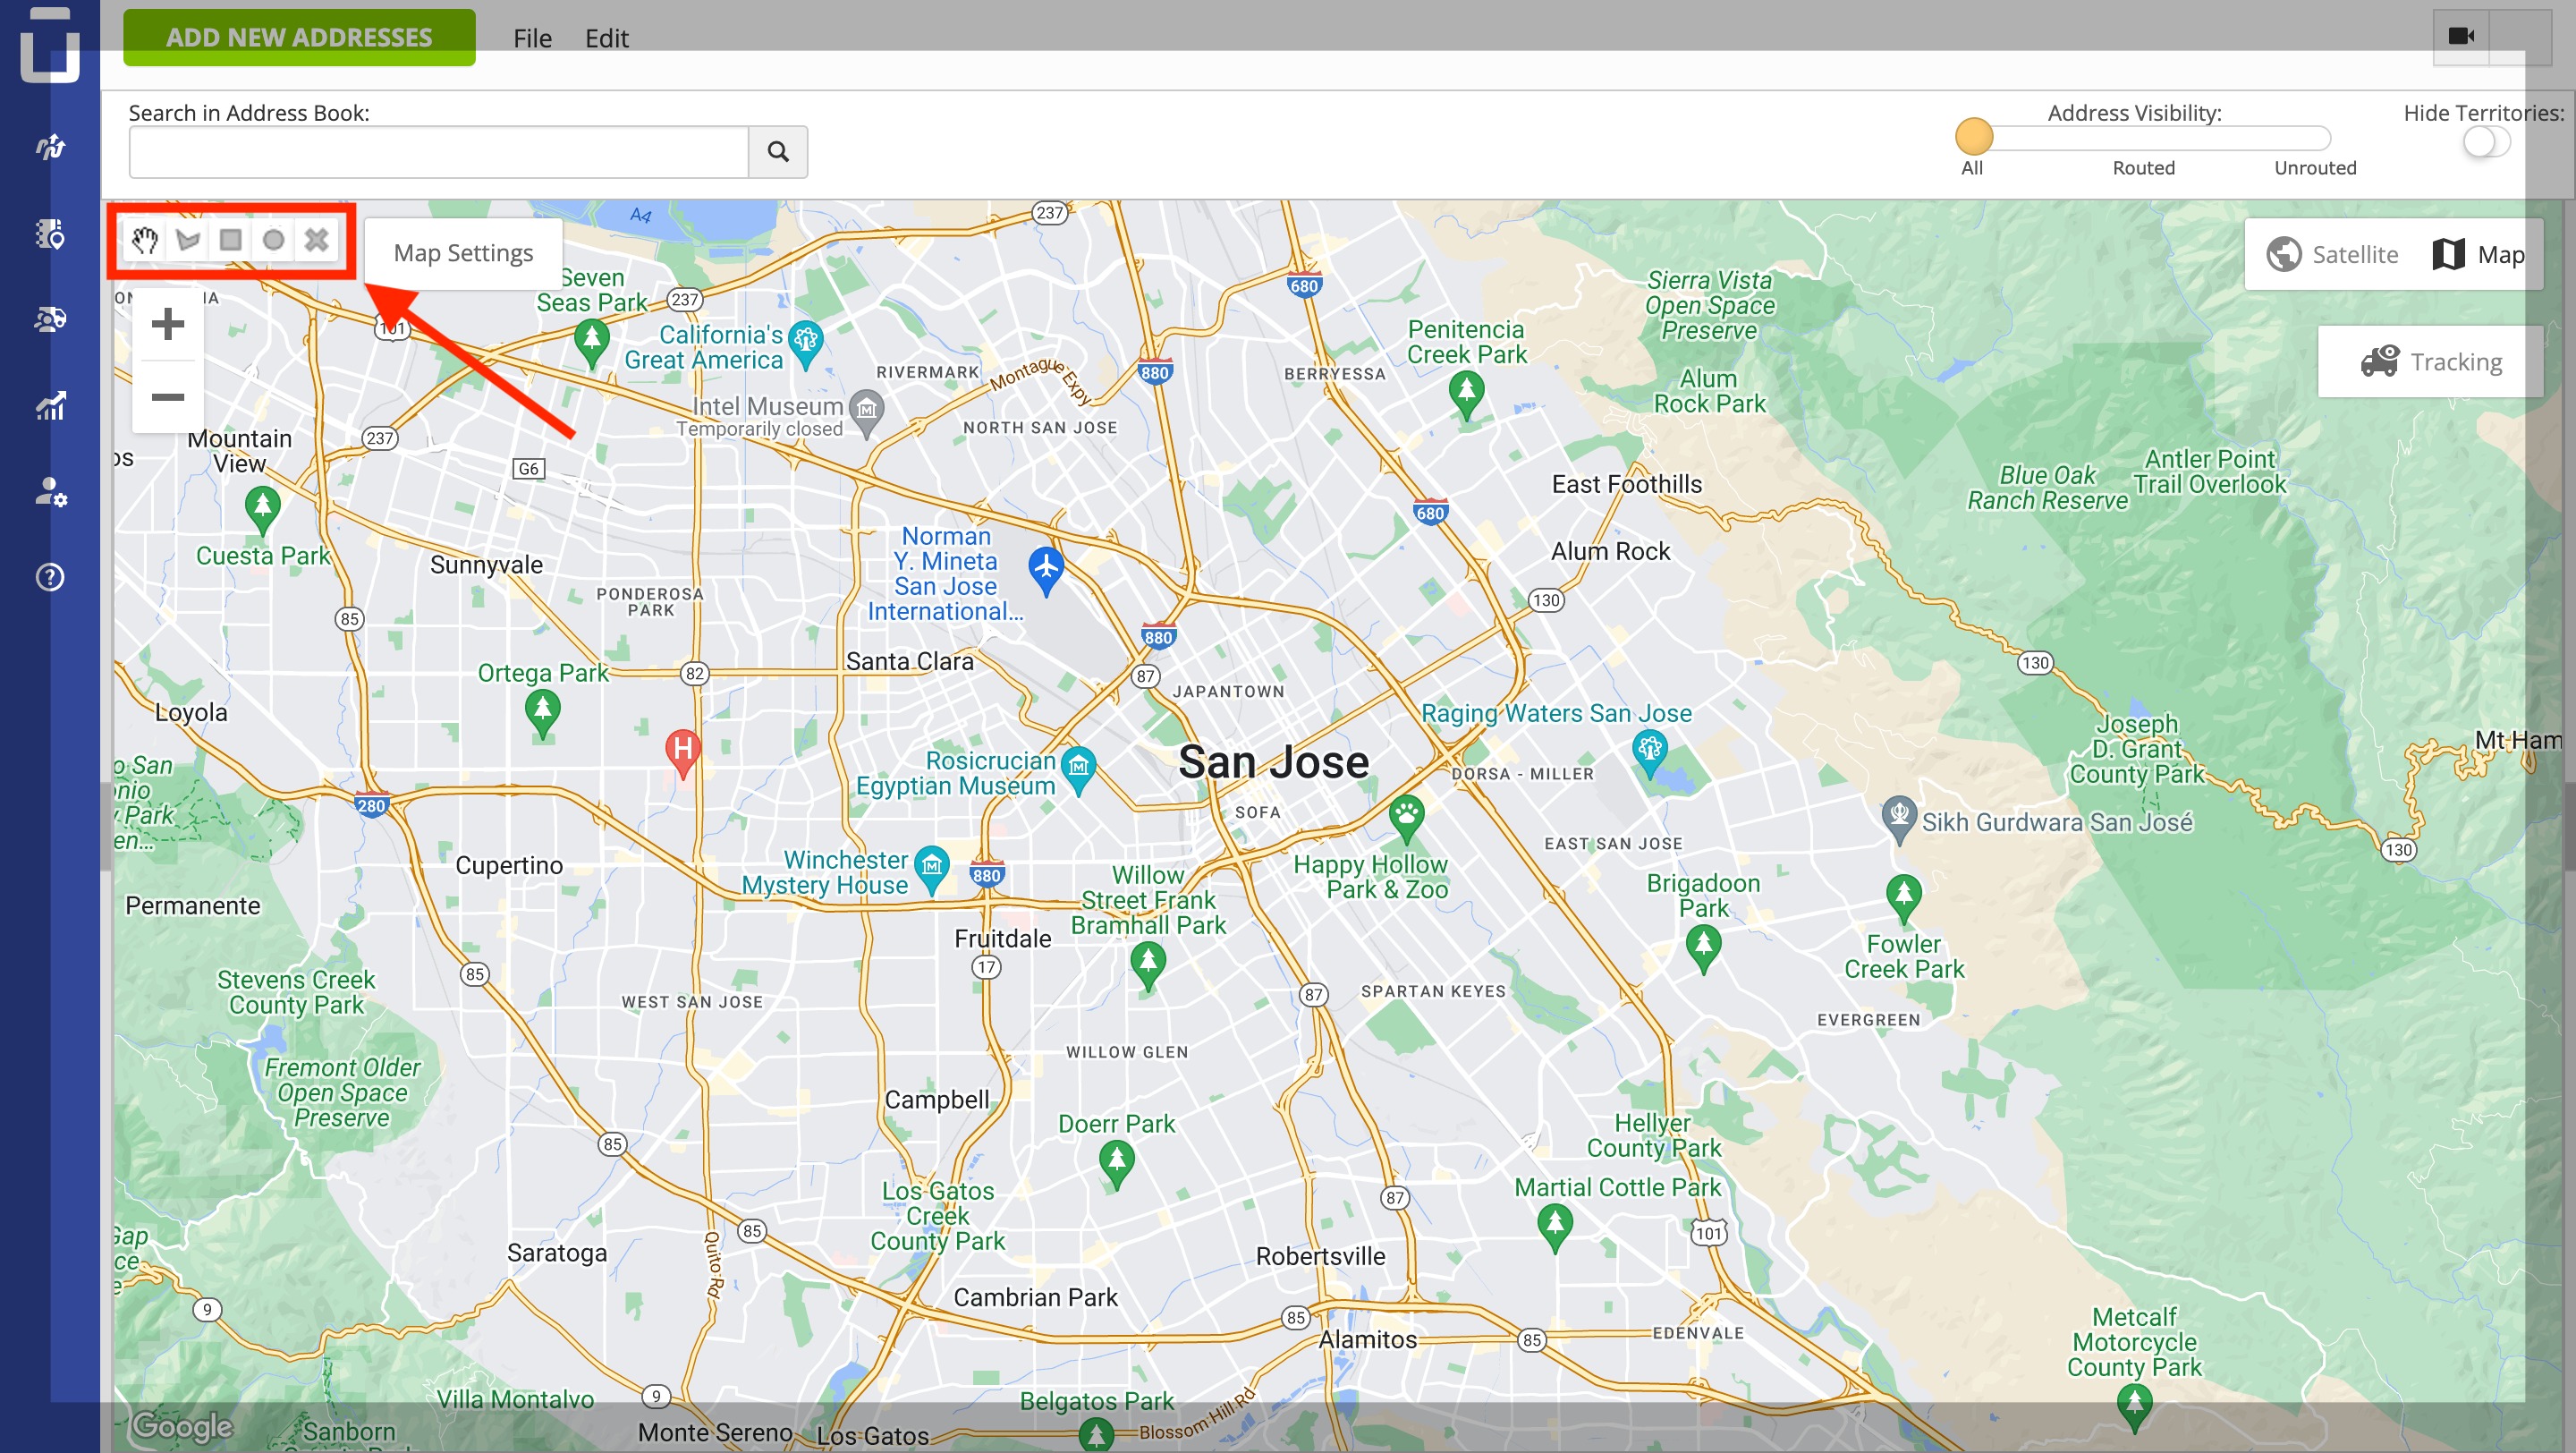The height and width of the screenshot is (1453, 2576).
Task: Set Address Visibility to Unrouted
Action: 2316,168
